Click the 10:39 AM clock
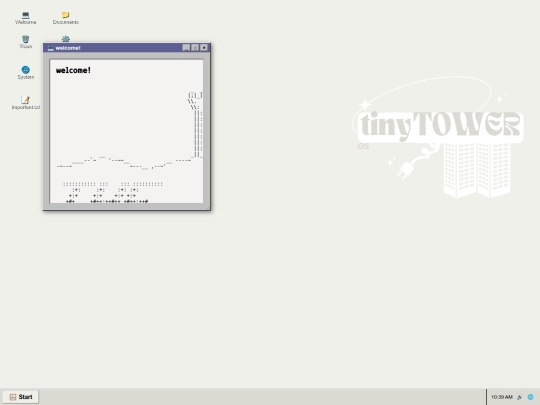The width and height of the screenshot is (540, 405). [x=502, y=397]
